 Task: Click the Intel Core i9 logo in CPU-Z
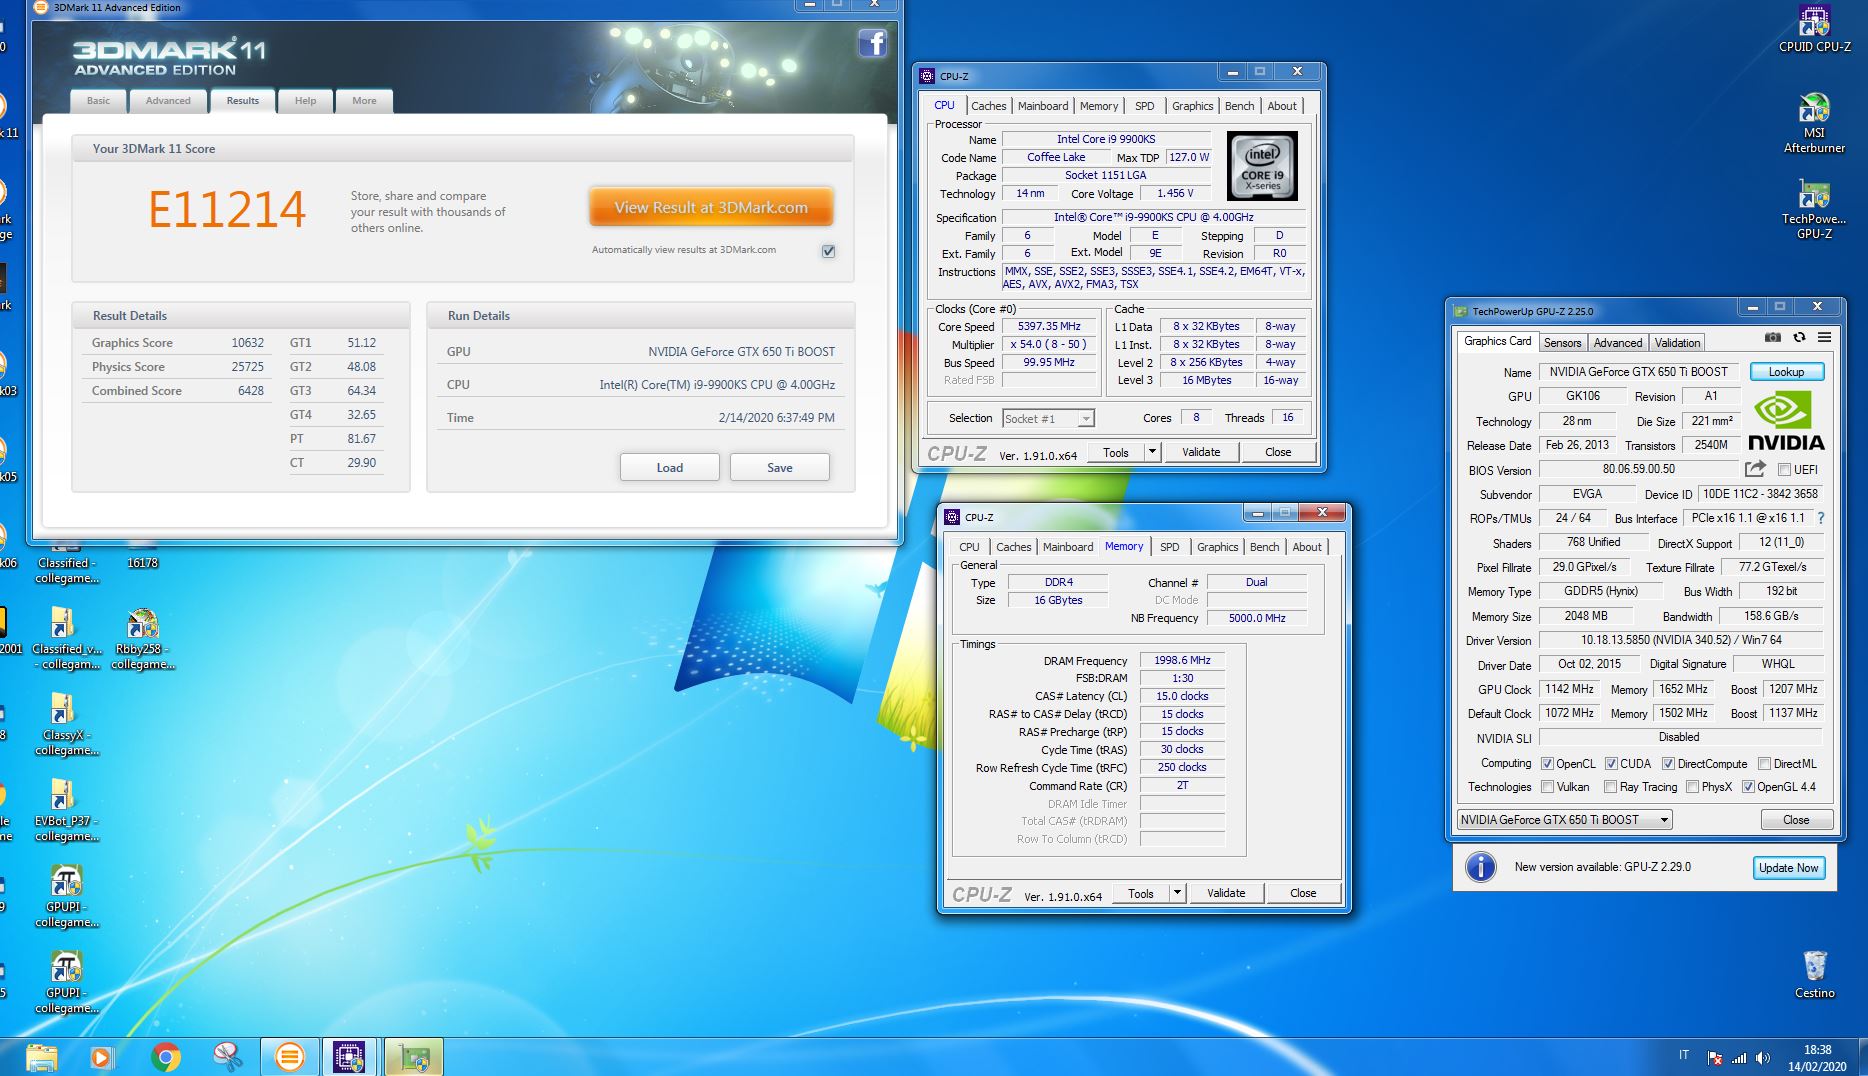1262,166
